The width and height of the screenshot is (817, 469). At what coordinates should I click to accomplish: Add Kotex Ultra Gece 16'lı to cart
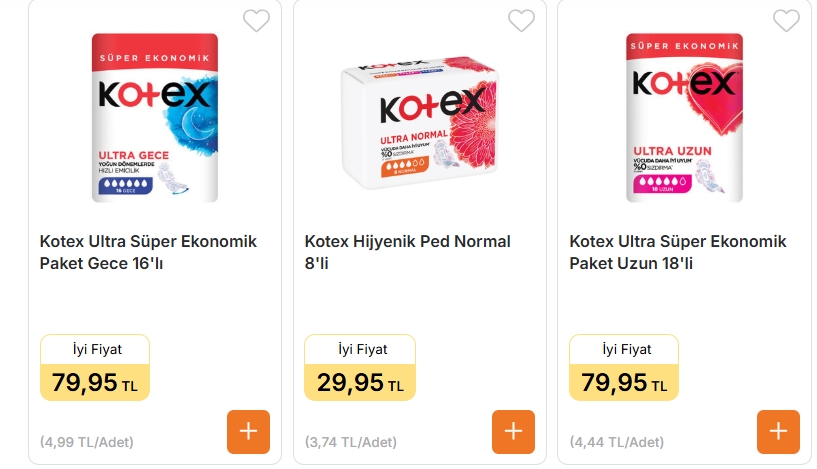248,431
